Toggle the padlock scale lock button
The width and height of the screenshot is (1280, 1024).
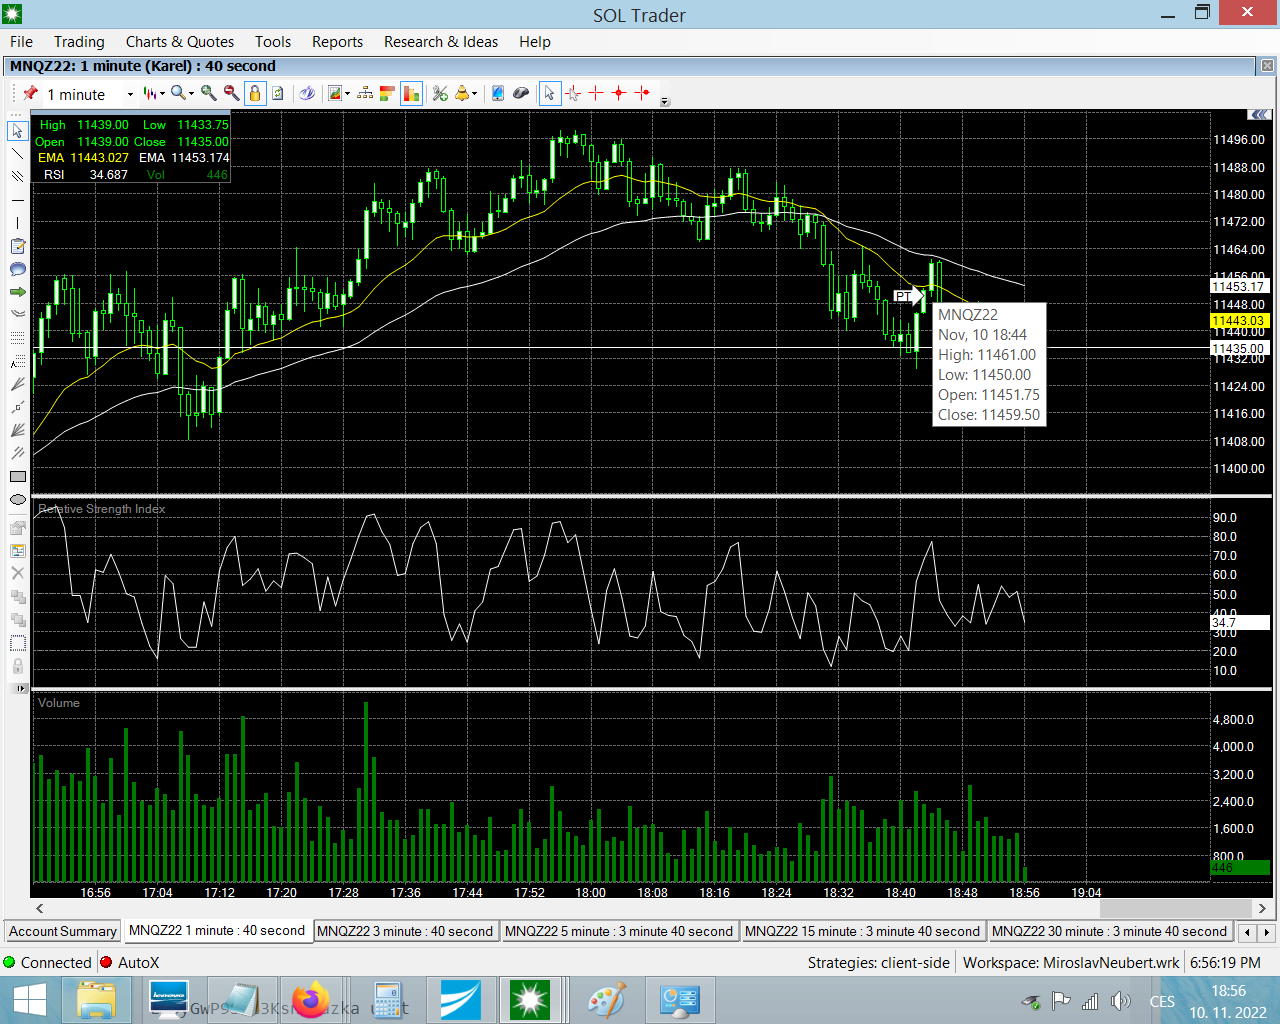(x=254, y=93)
